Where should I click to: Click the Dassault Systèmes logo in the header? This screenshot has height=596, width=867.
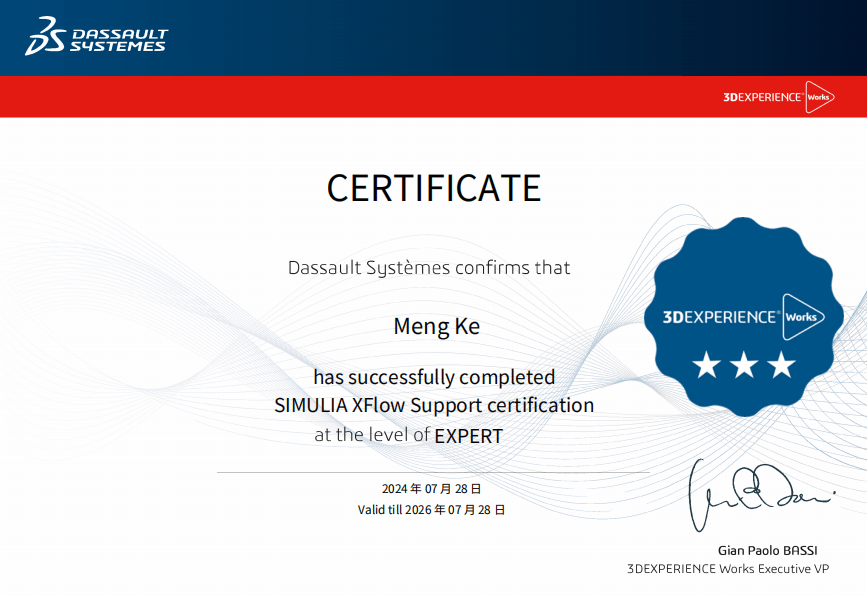click(96, 36)
